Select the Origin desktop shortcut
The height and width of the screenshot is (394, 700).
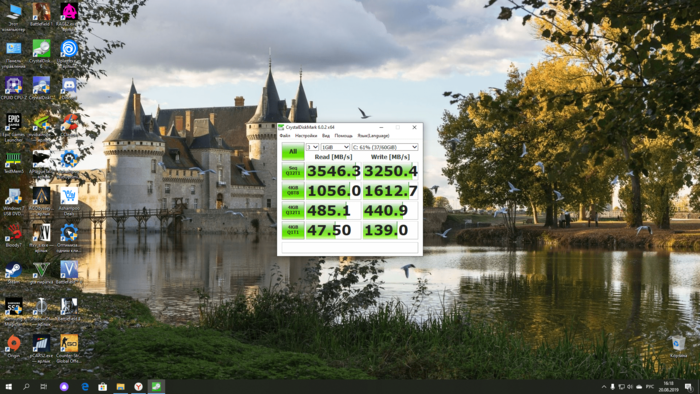coord(13,346)
